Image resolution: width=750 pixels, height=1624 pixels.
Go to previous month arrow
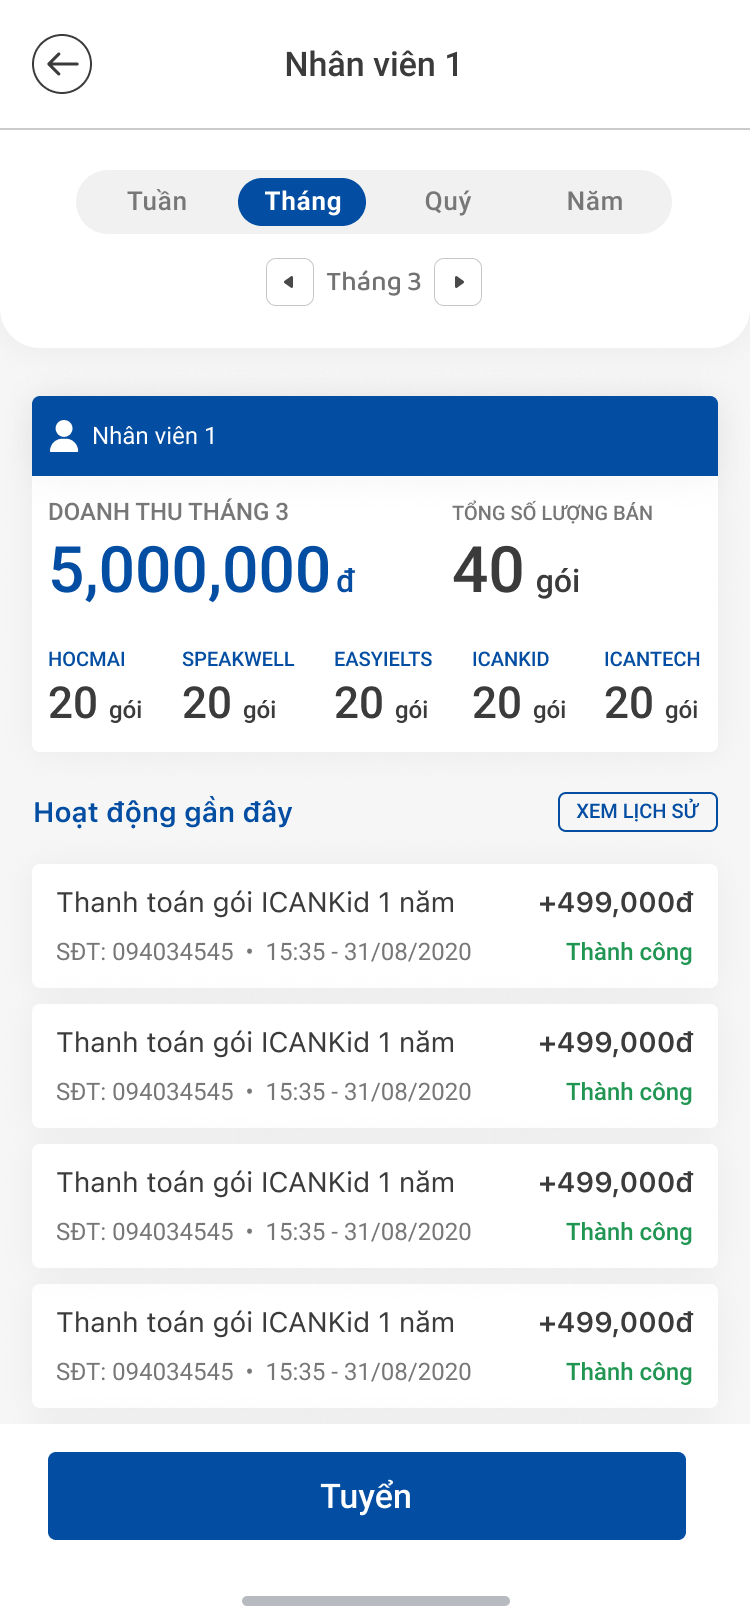click(x=290, y=282)
